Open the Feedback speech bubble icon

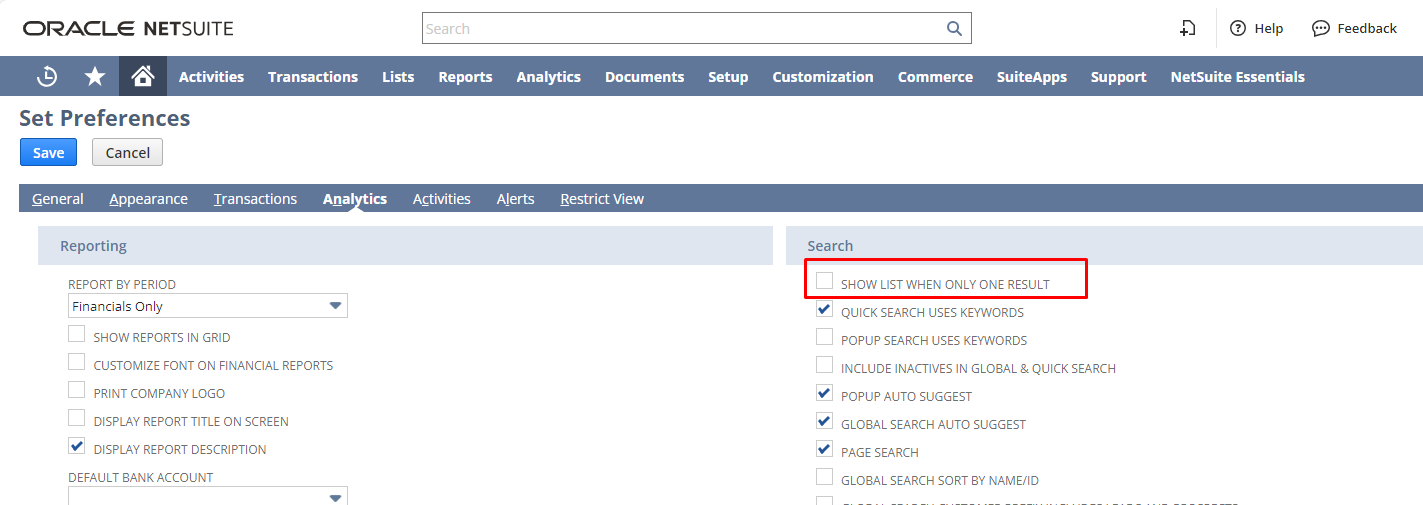point(1321,28)
